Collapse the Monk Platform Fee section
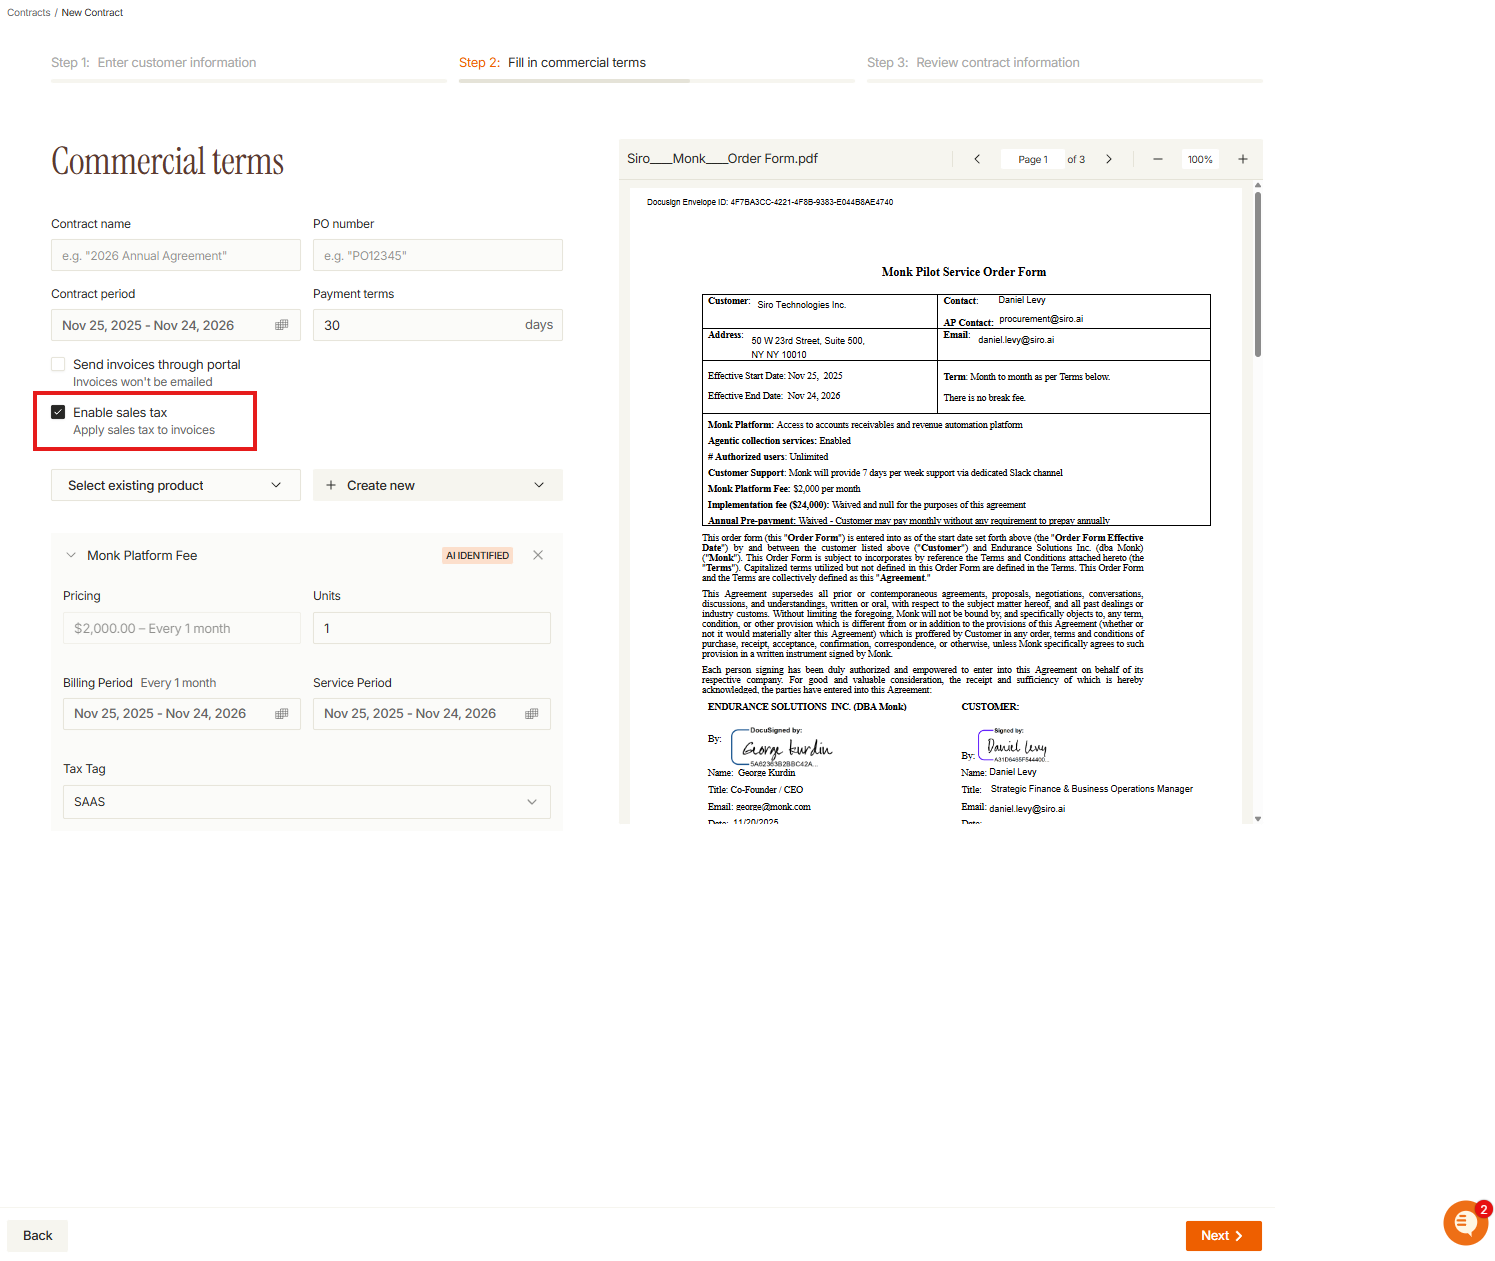This screenshot has height=1261, width=1495. click(x=71, y=555)
